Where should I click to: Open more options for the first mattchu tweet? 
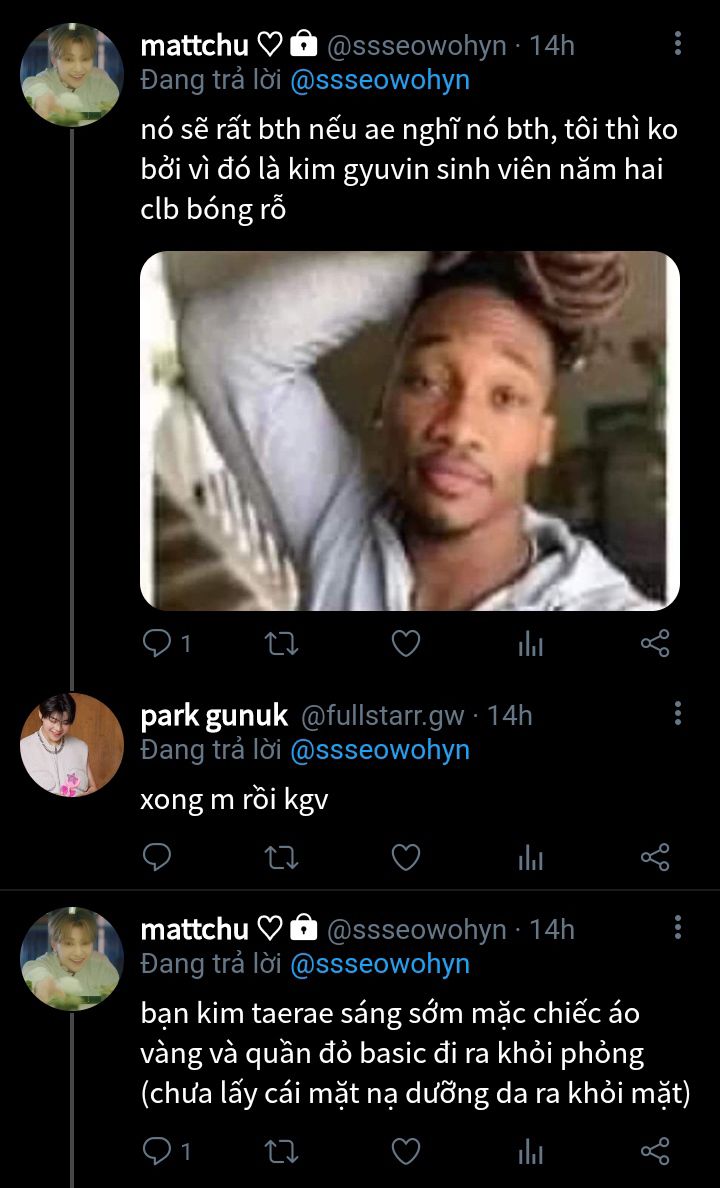click(678, 44)
